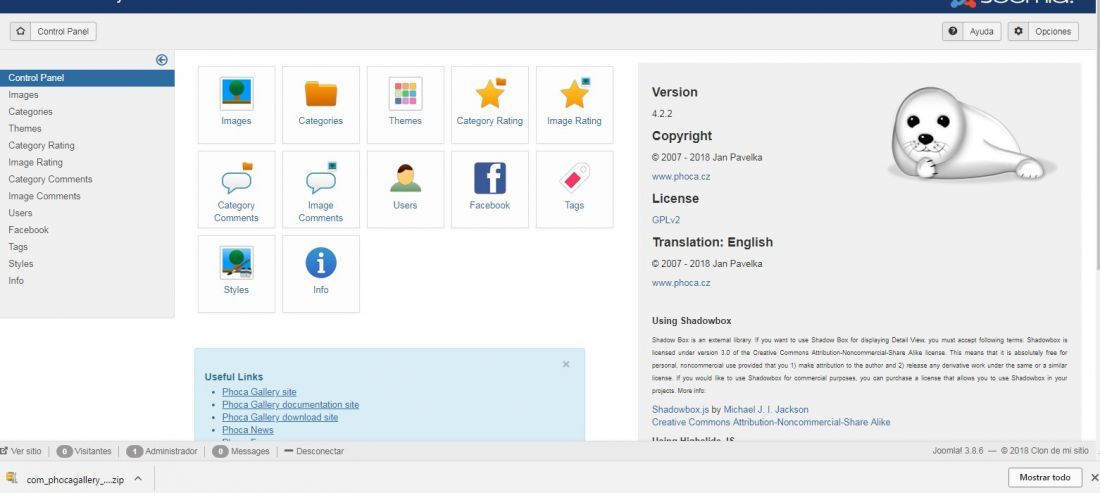Select Images in the sidebar
The height and width of the screenshot is (493, 1100).
tap(23, 95)
